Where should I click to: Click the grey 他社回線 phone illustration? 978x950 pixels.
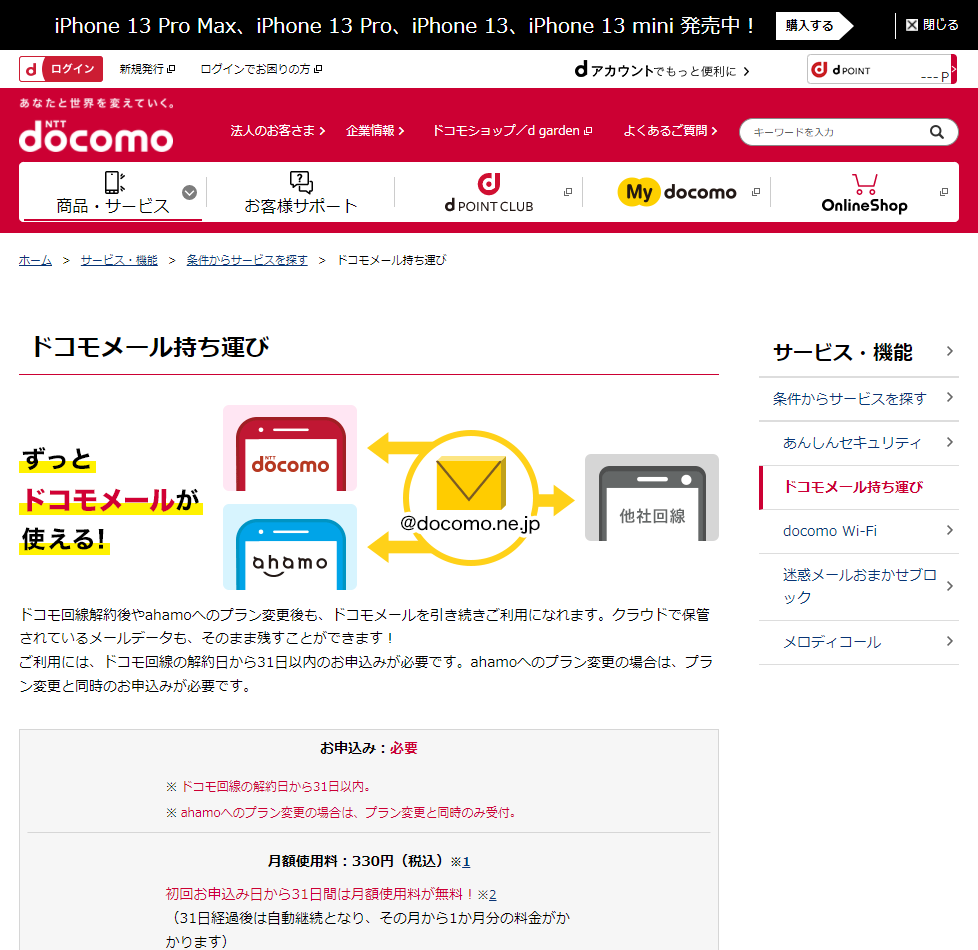pyautogui.click(x=652, y=497)
